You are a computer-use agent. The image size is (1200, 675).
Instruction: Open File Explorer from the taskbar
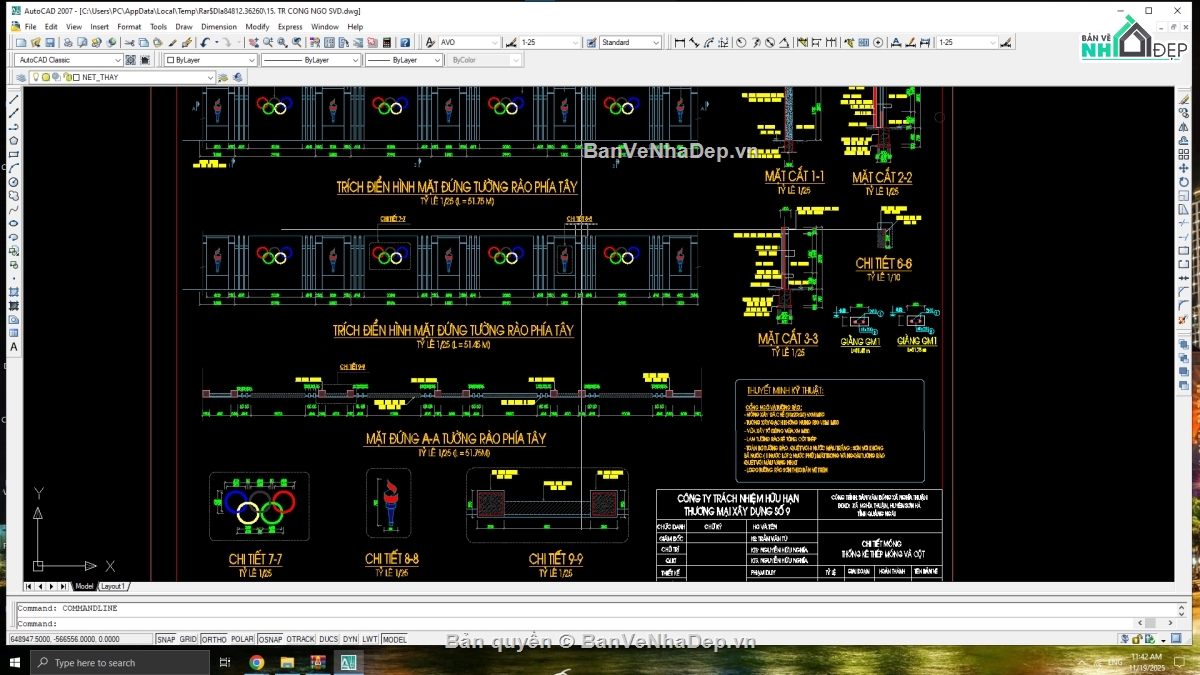point(287,662)
